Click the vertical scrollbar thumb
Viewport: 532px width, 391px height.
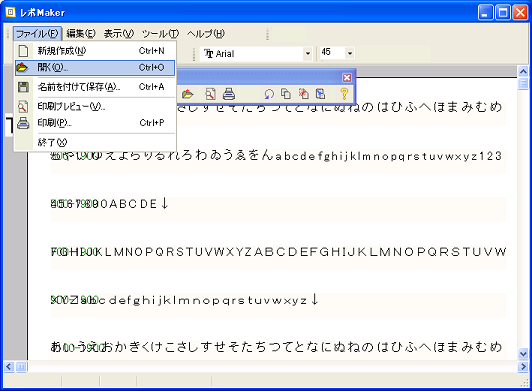coord(523,83)
